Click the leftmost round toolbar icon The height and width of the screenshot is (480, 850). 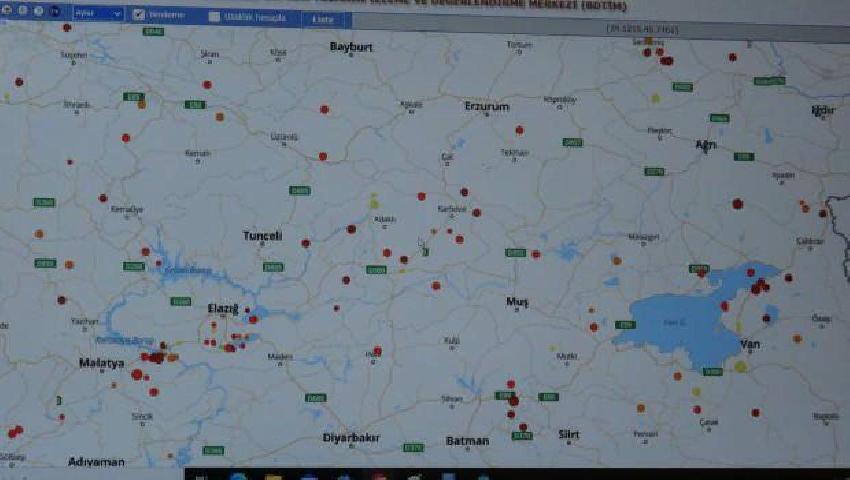click(10, 12)
